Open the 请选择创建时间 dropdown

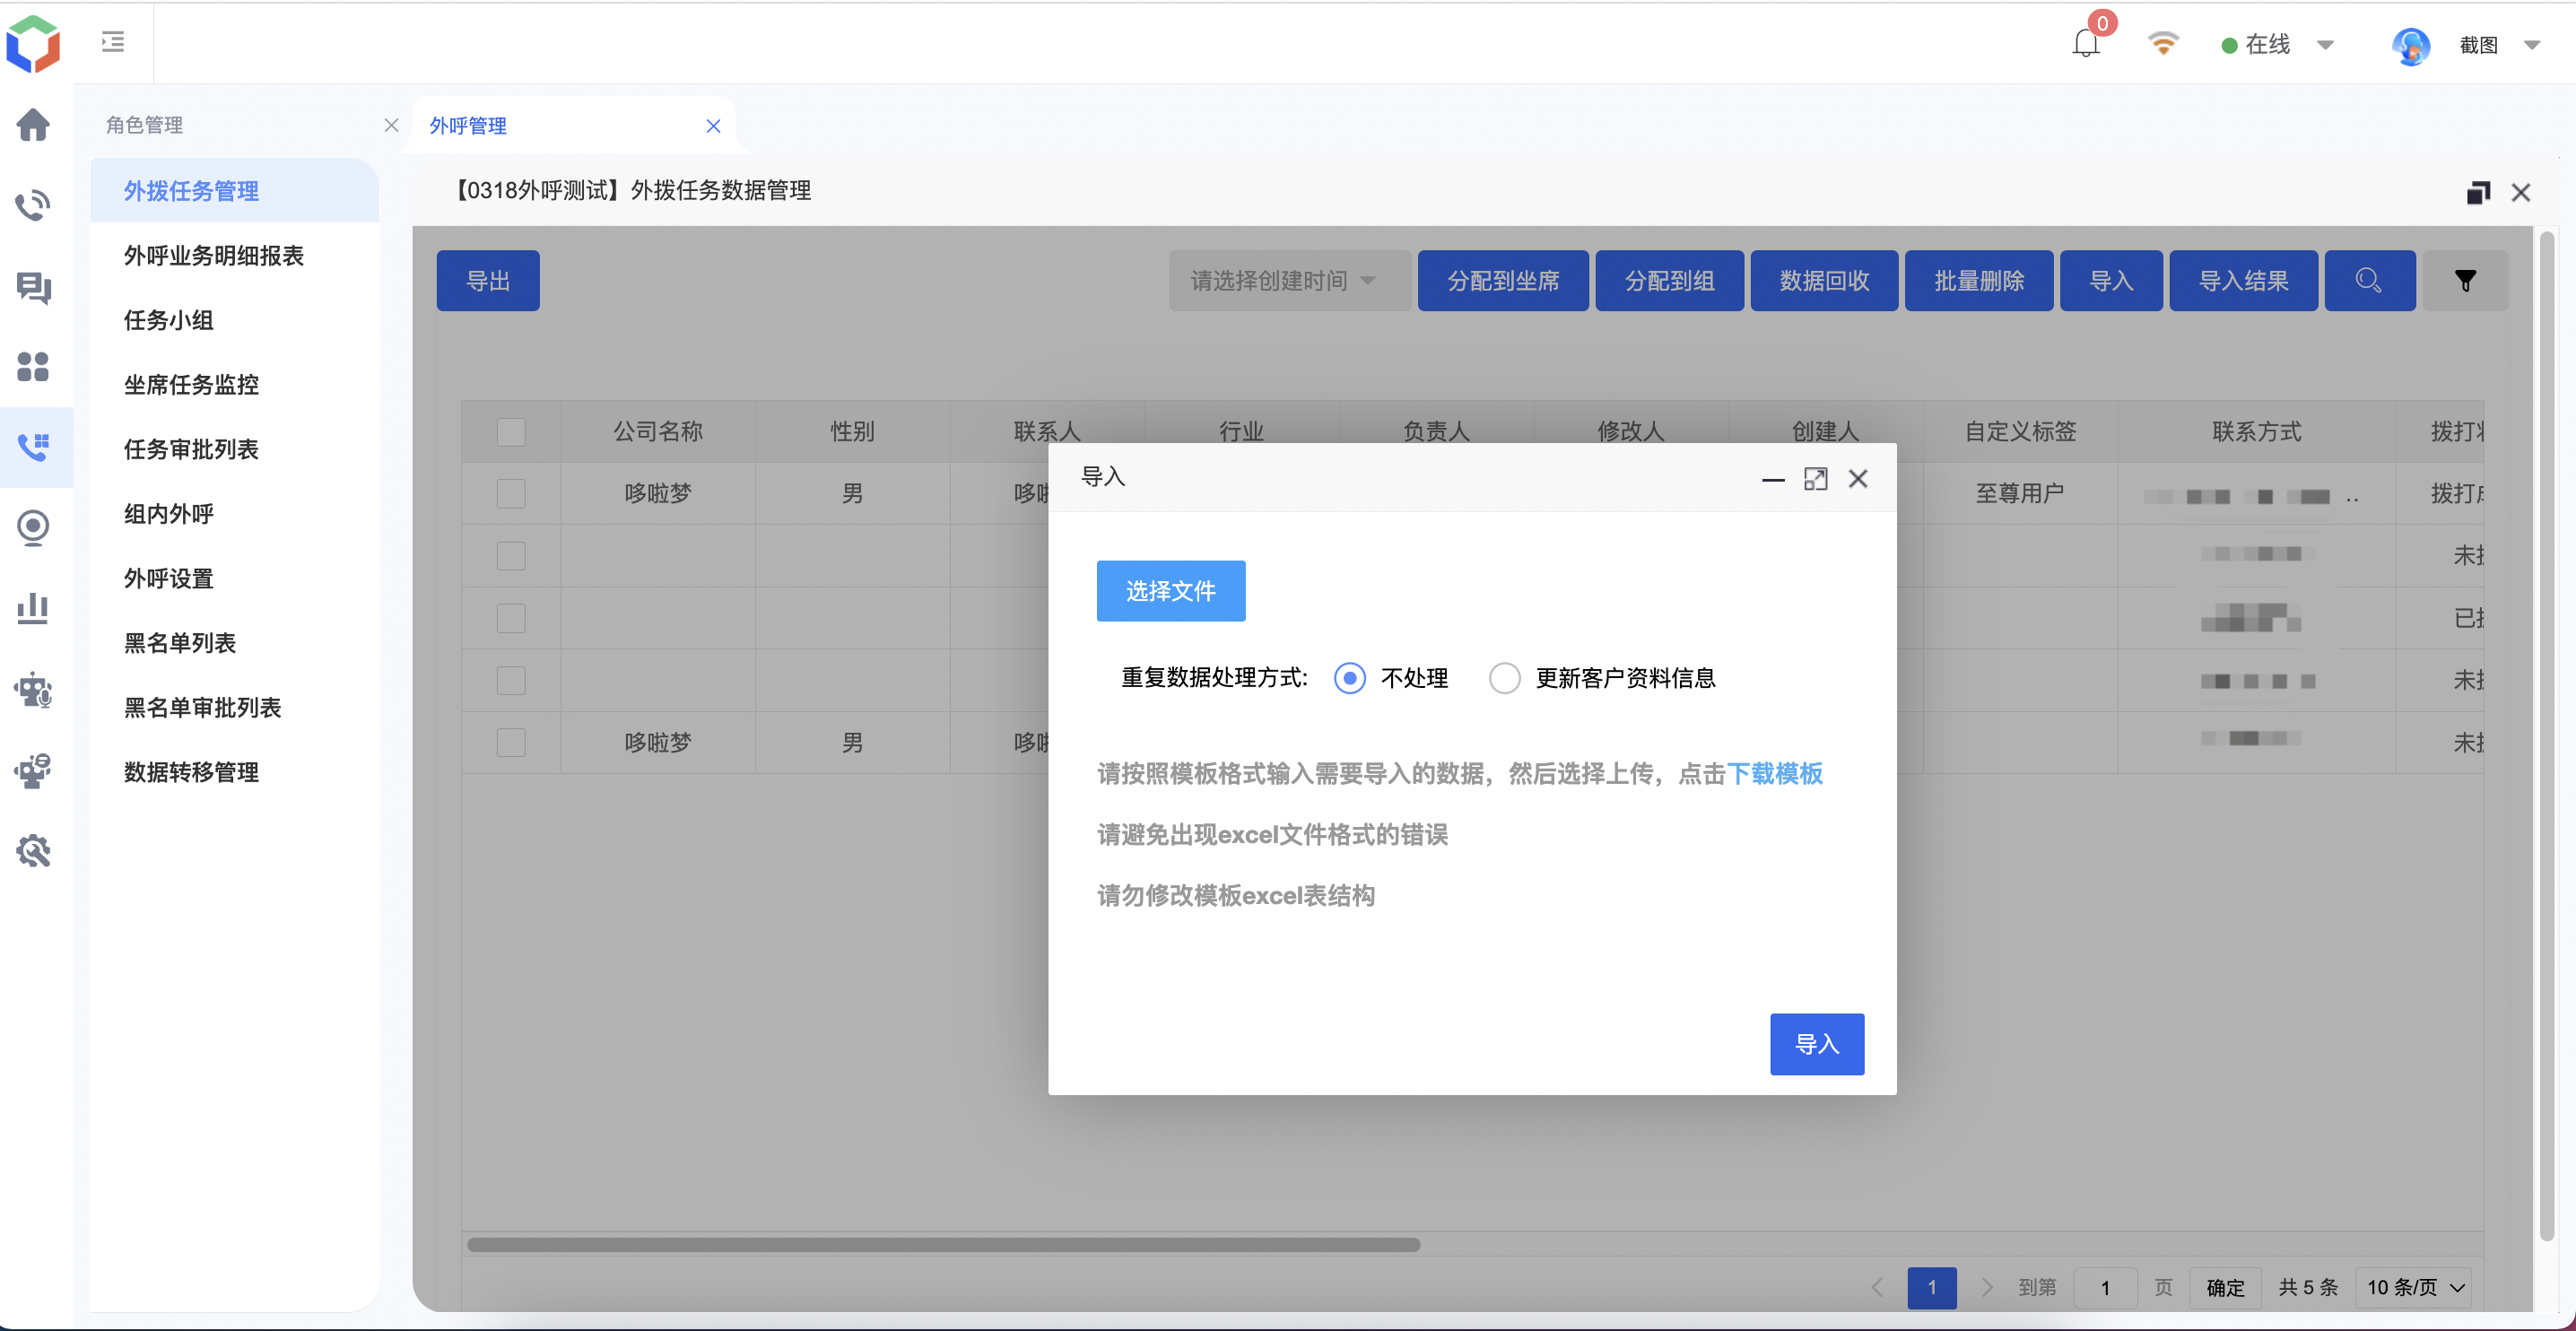pos(1289,281)
